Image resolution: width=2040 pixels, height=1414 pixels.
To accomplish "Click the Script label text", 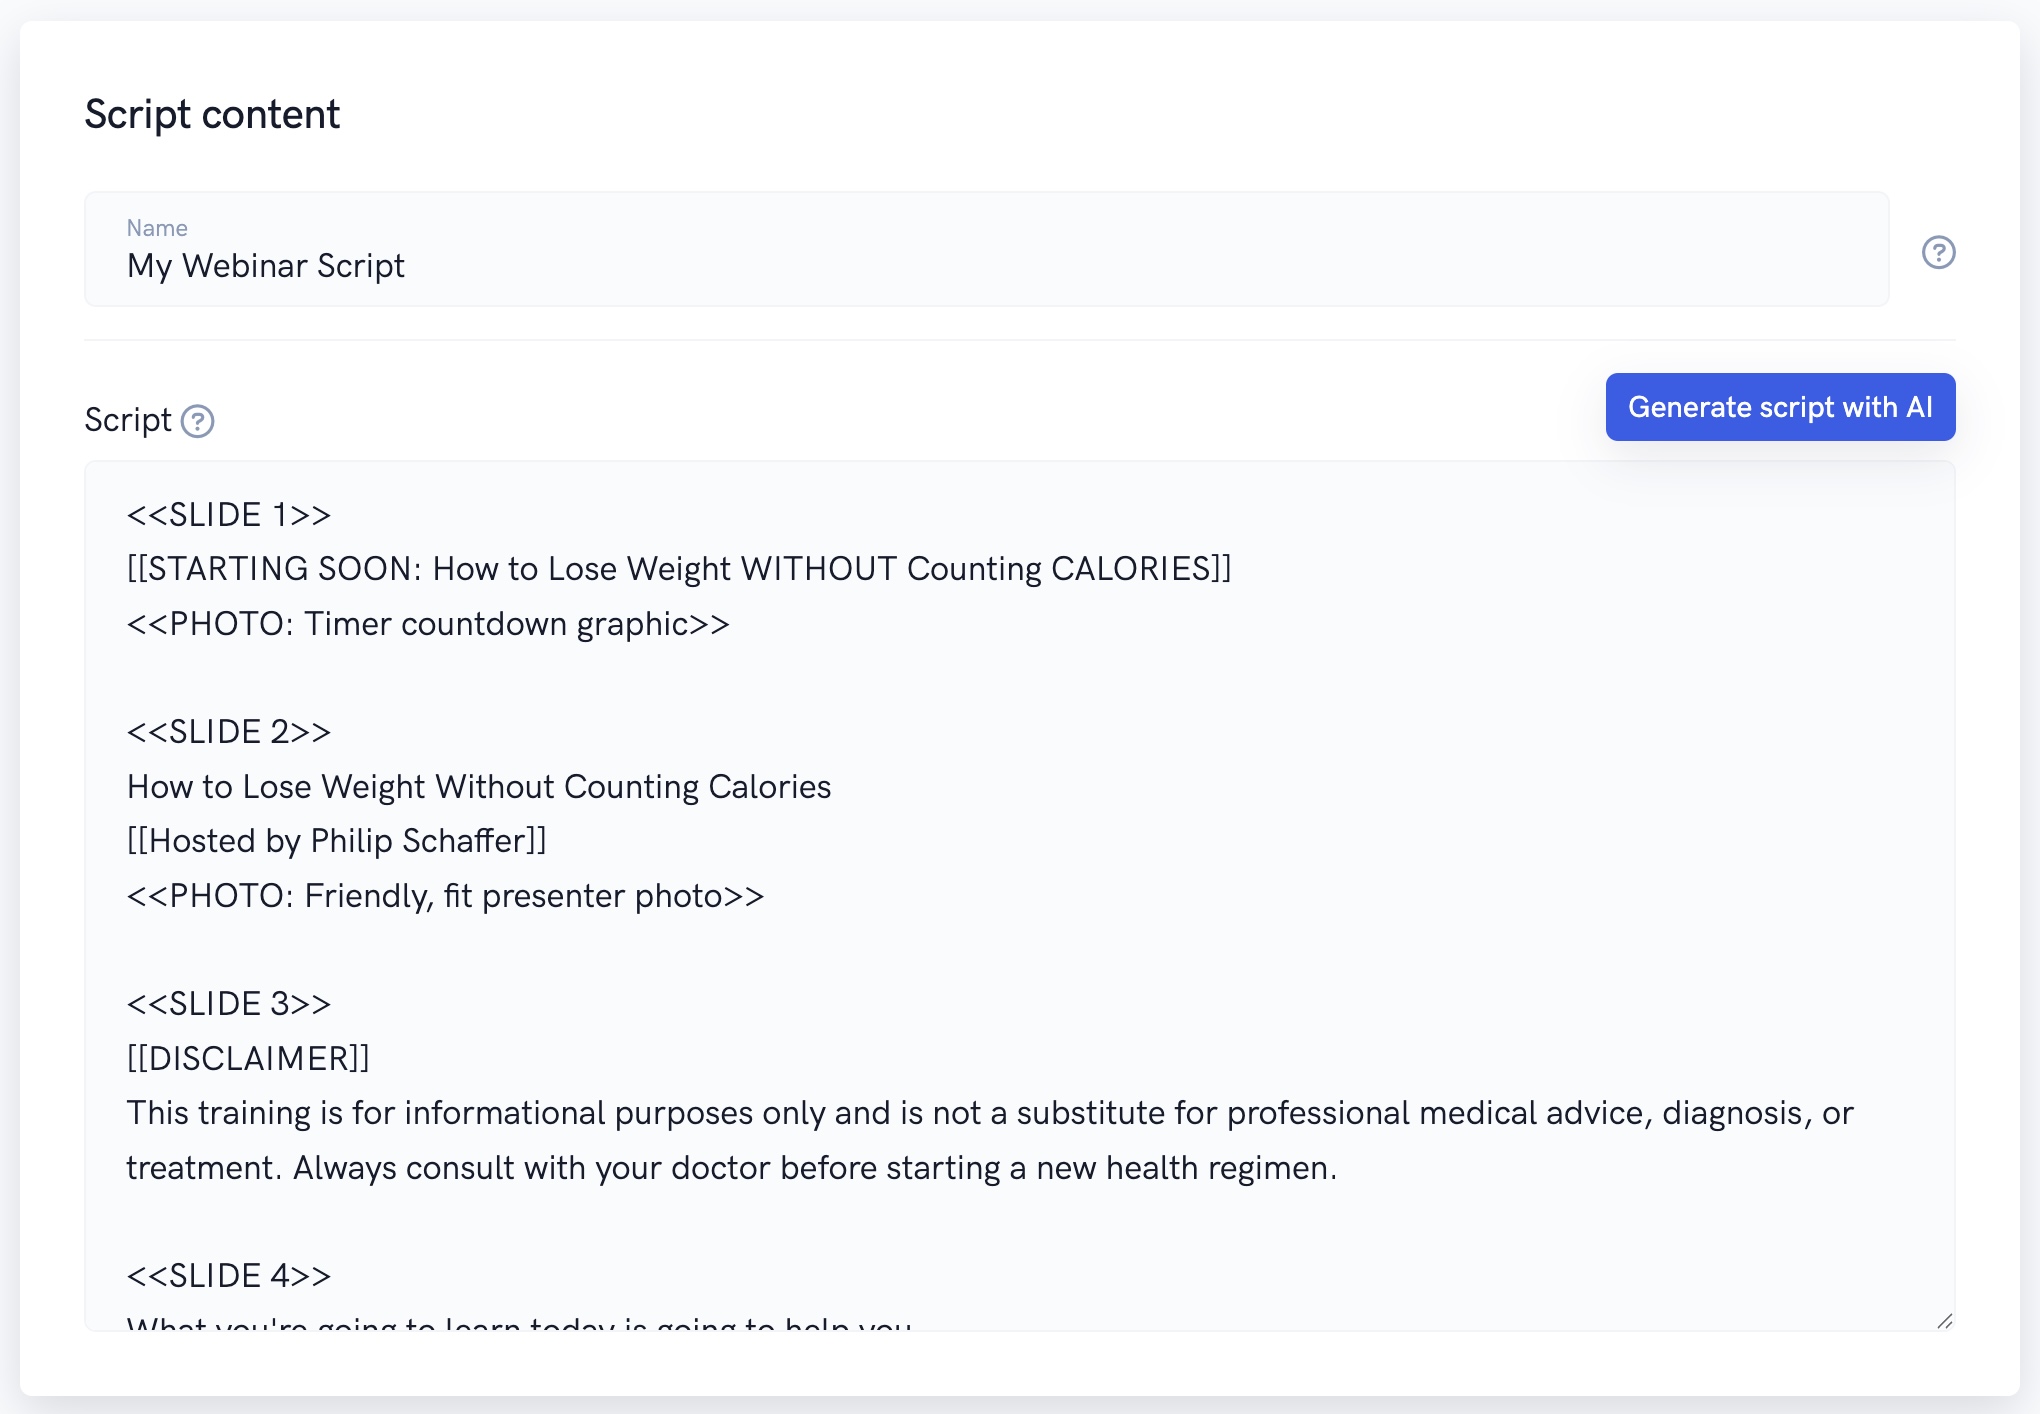I will coord(128,420).
